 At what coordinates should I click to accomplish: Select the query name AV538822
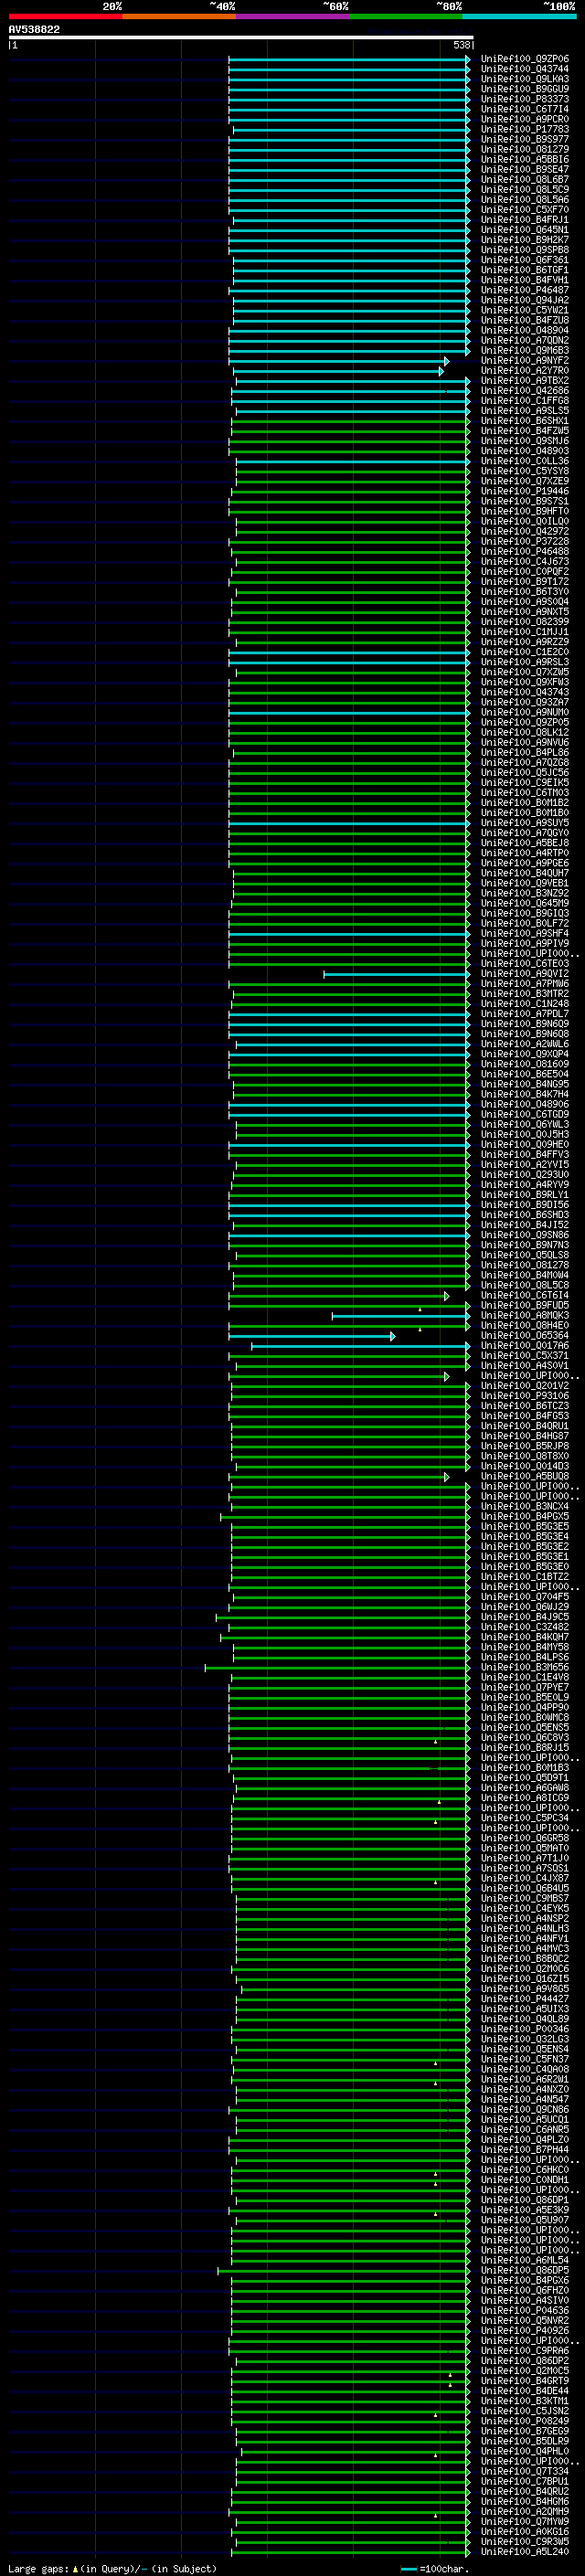point(34,30)
